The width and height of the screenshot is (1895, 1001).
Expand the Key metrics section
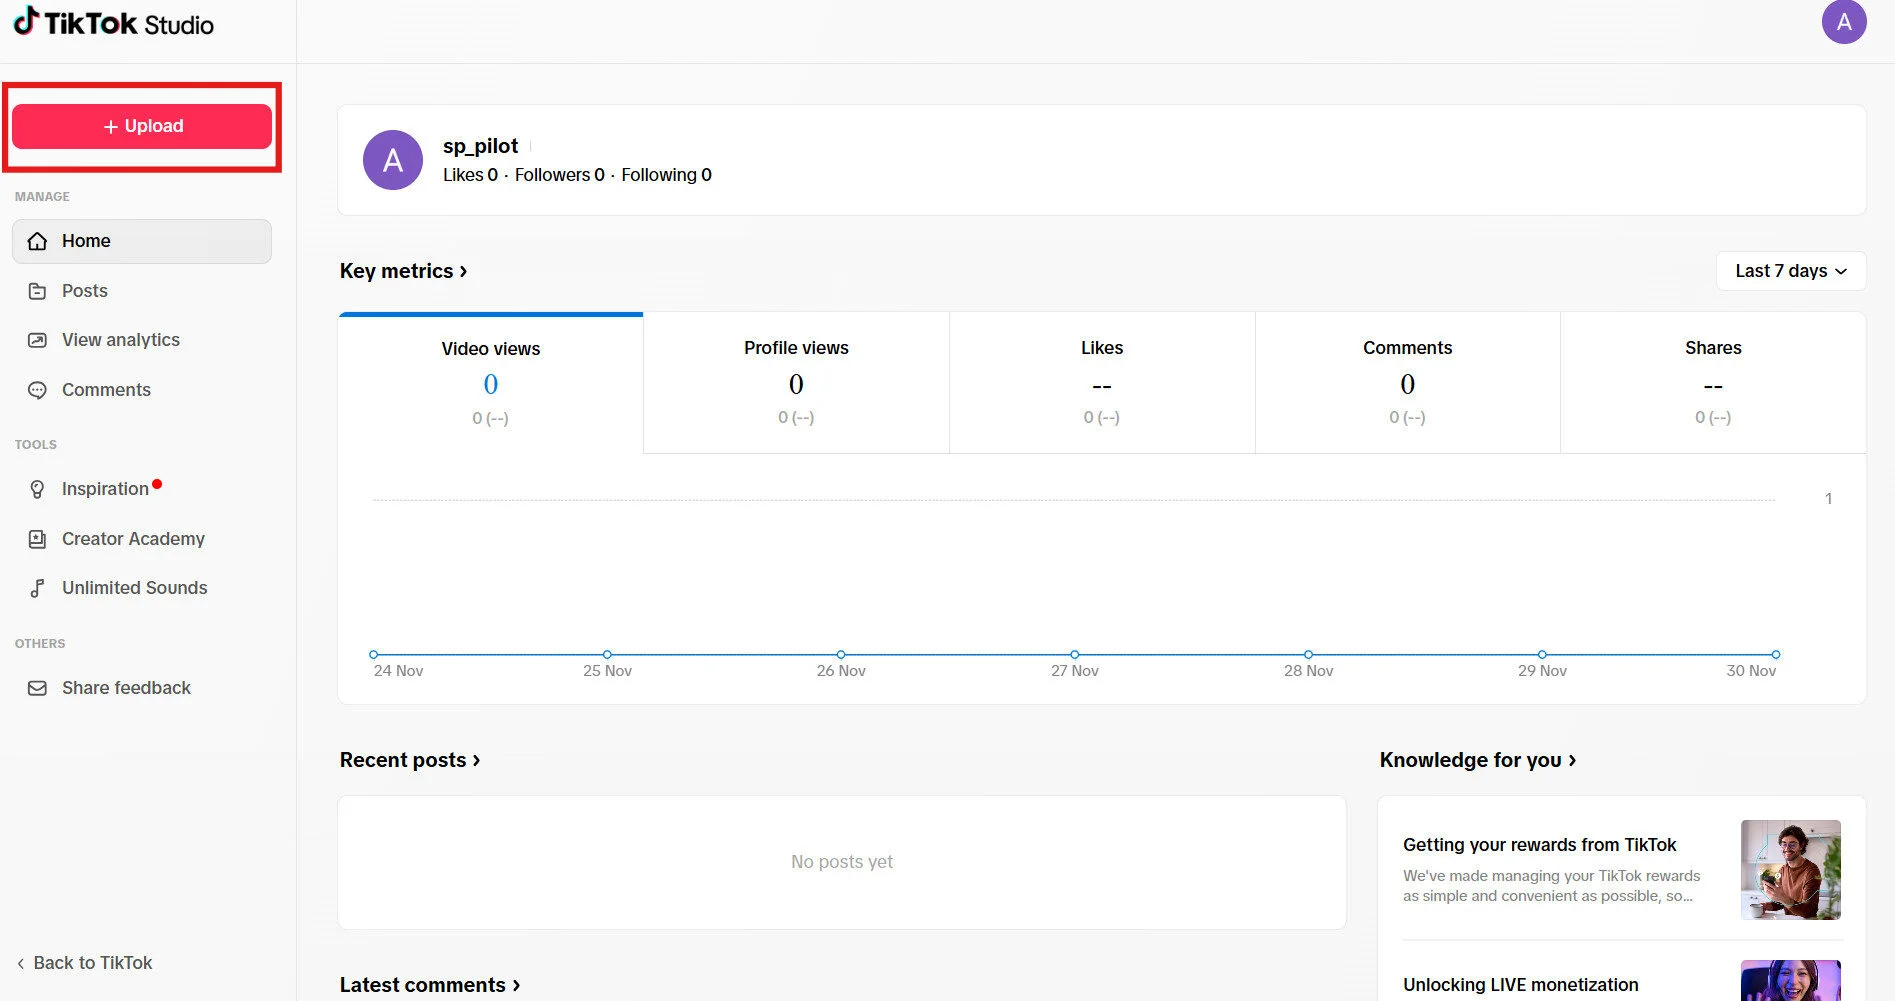point(403,271)
